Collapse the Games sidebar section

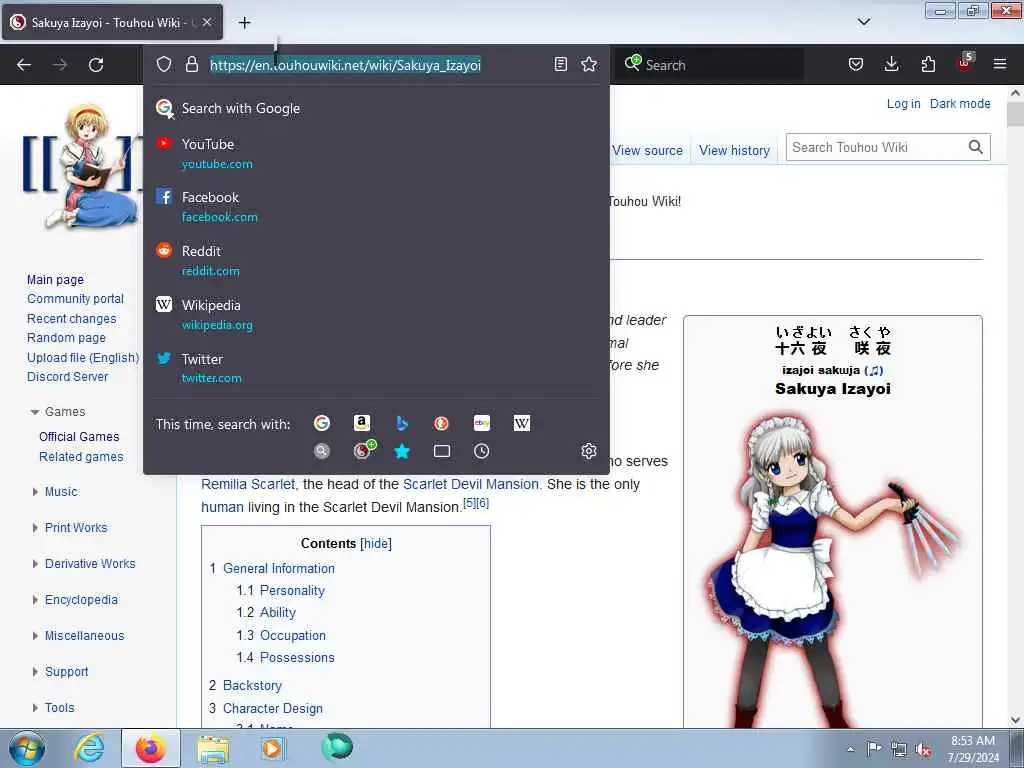(35, 412)
